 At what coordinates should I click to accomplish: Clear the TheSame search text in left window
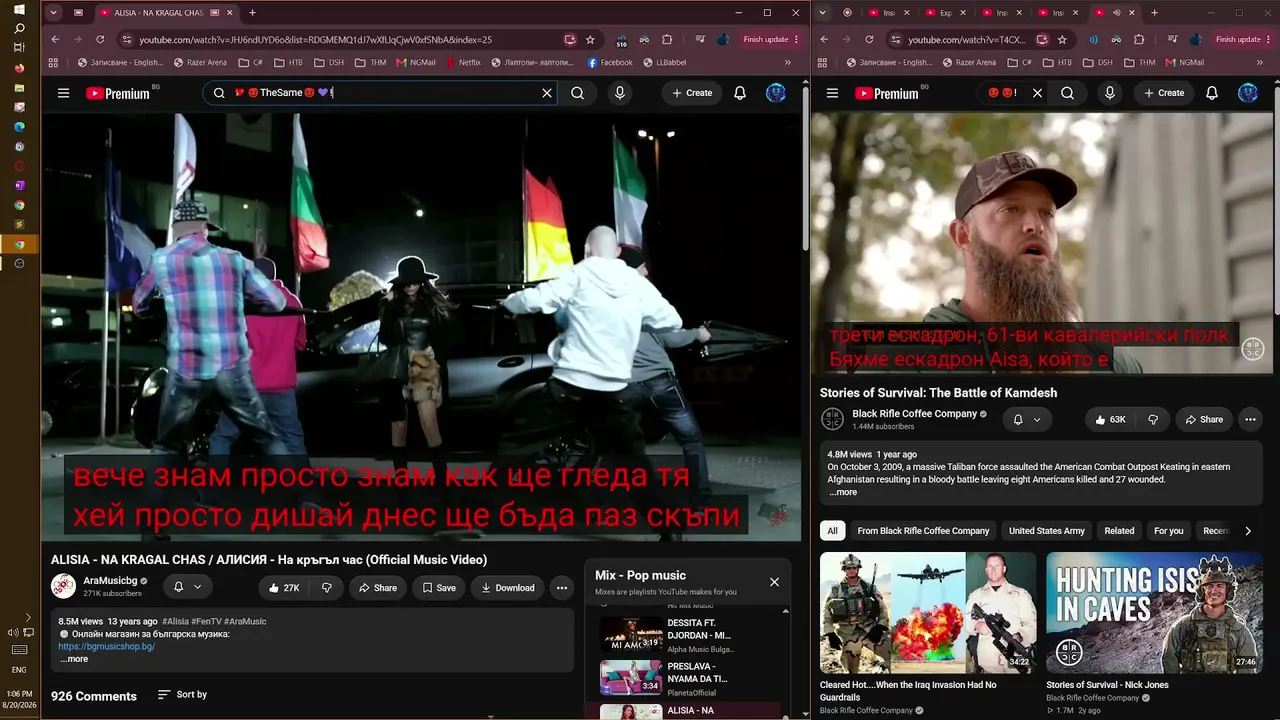(547, 93)
